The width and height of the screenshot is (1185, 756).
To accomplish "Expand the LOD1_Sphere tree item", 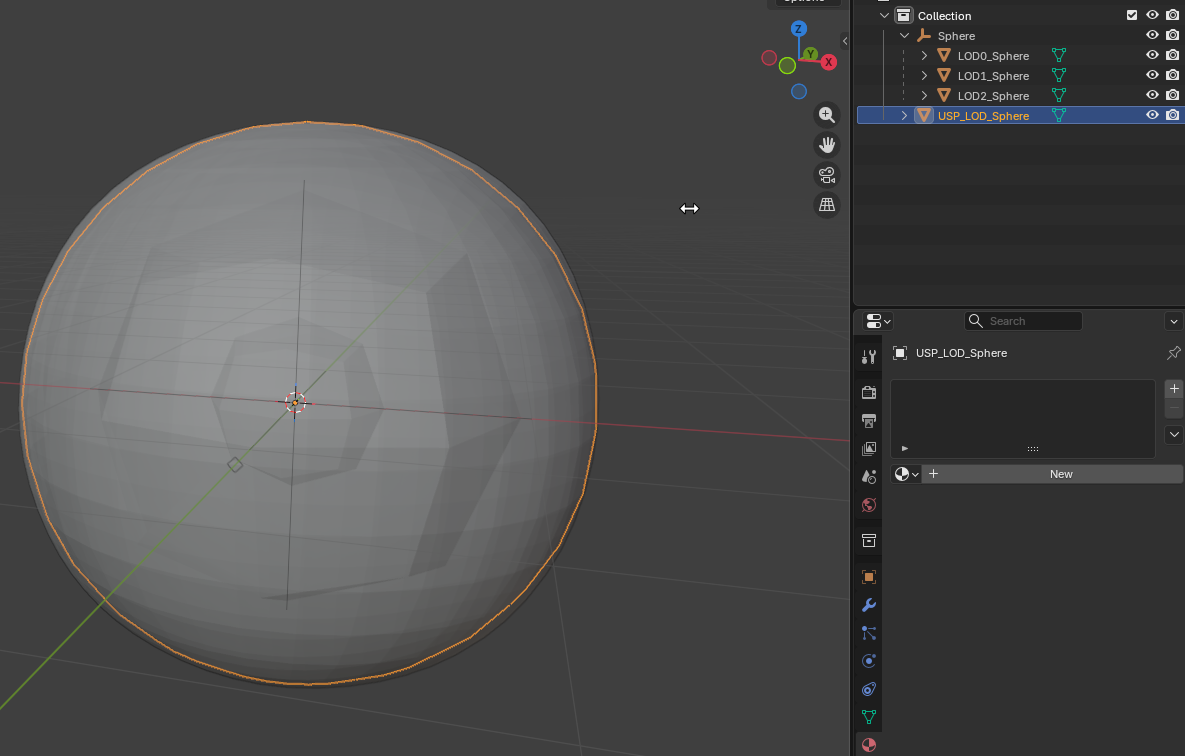I will tap(924, 76).
